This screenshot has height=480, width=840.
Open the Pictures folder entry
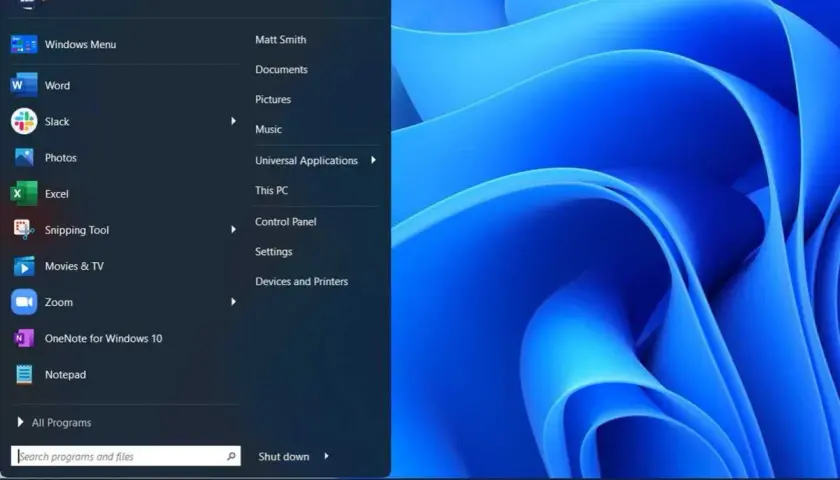pos(273,100)
